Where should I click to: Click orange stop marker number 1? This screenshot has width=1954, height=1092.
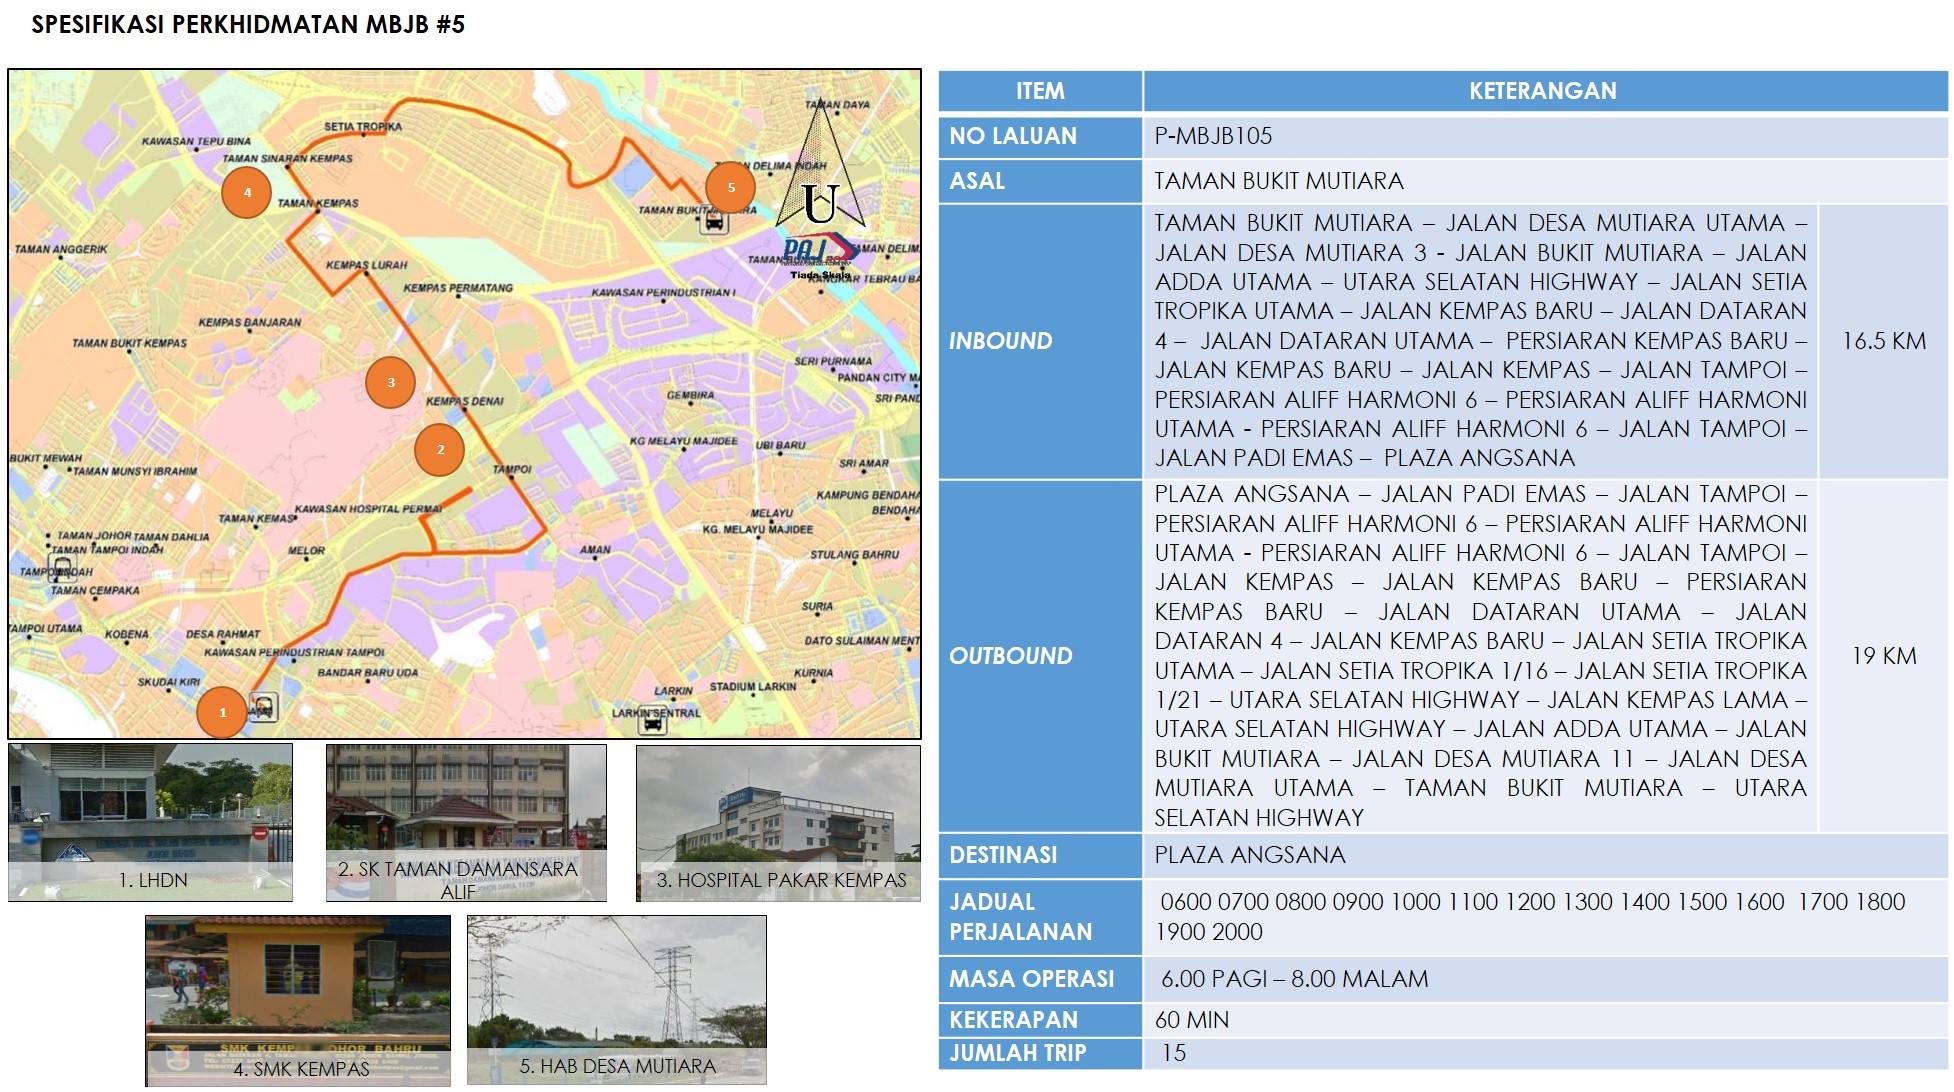[222, 712]
